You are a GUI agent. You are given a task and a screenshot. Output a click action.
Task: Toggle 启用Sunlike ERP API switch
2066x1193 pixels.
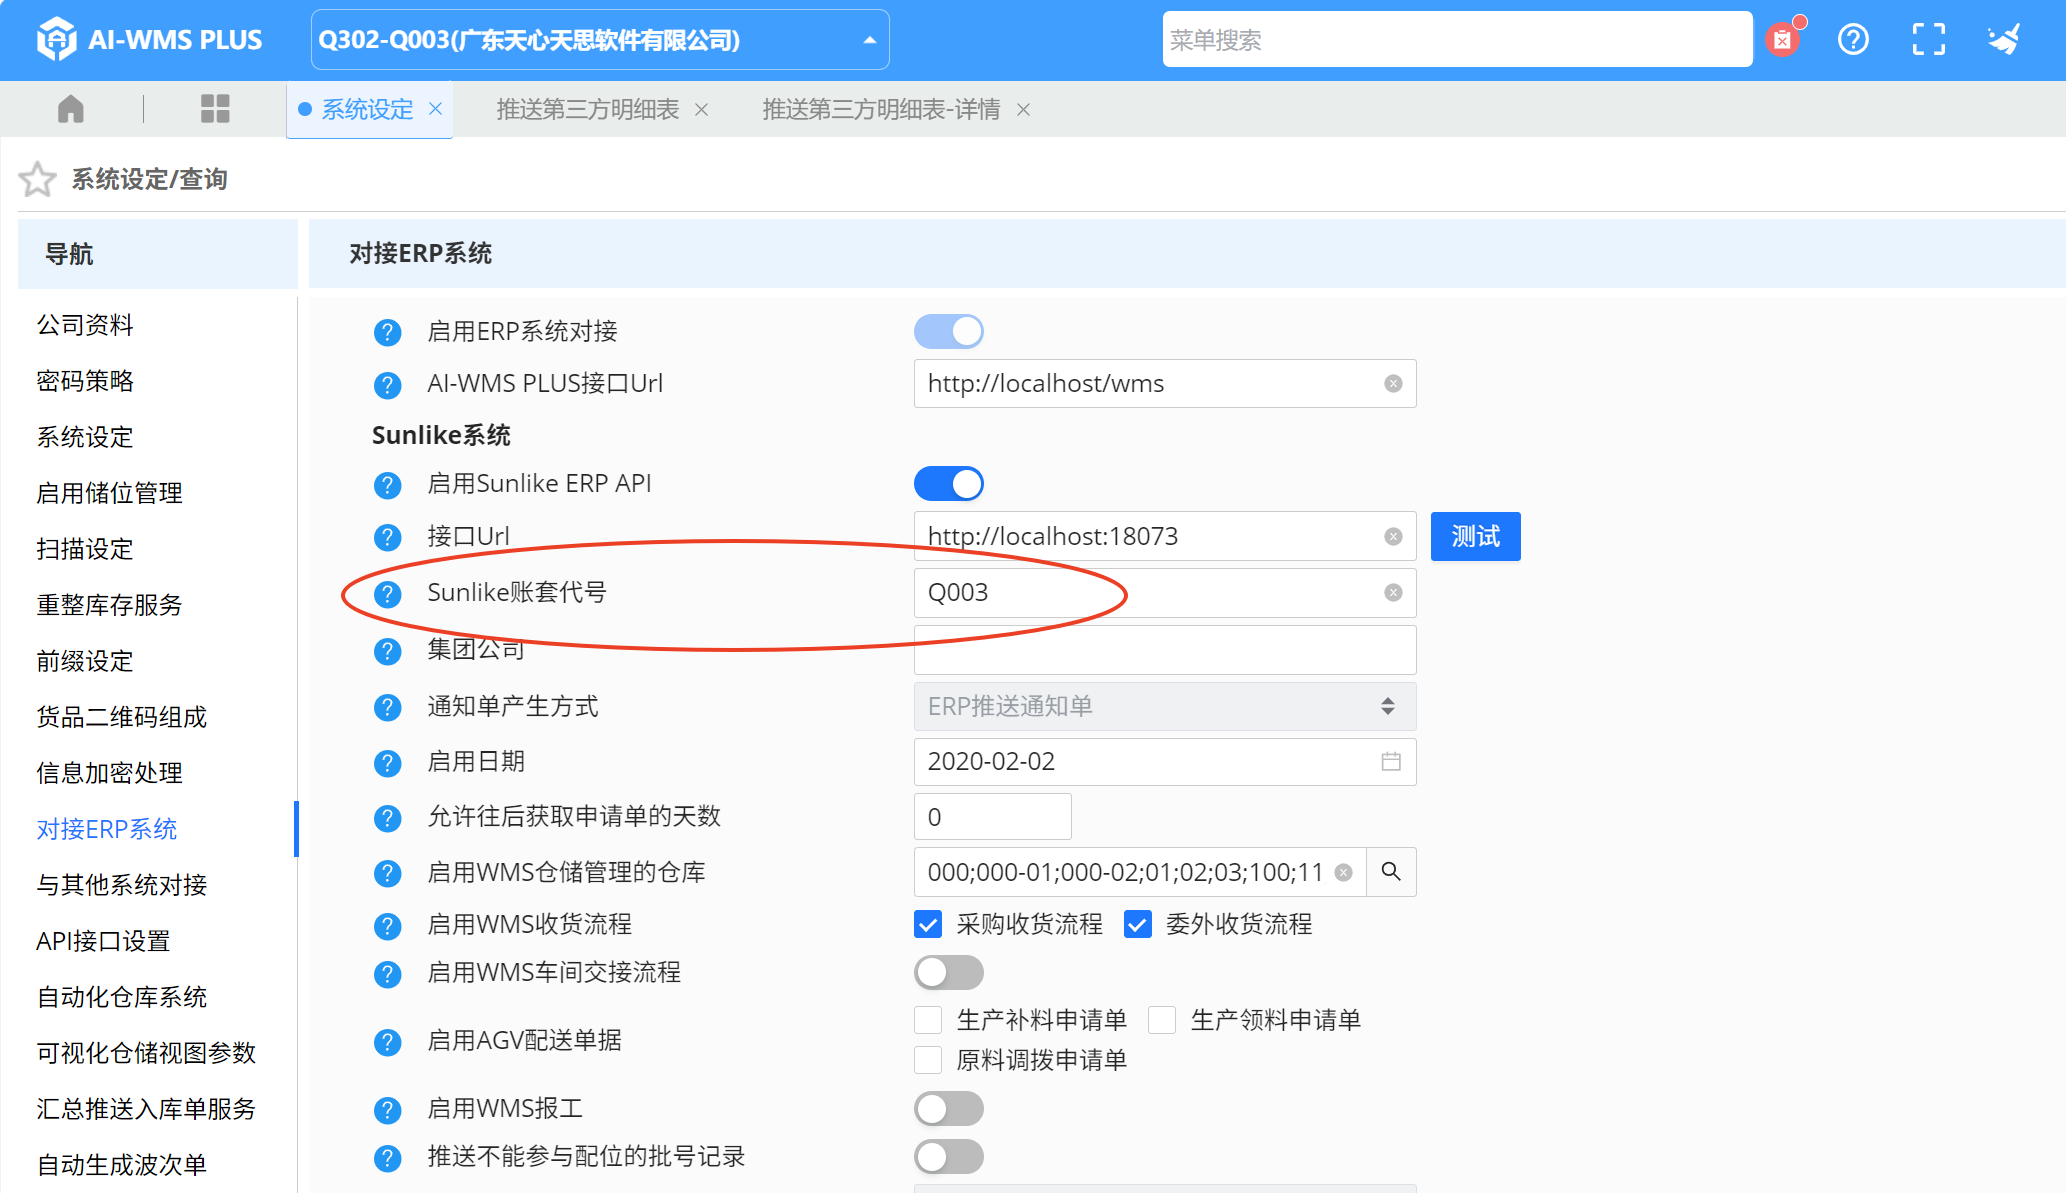(949, 484)
